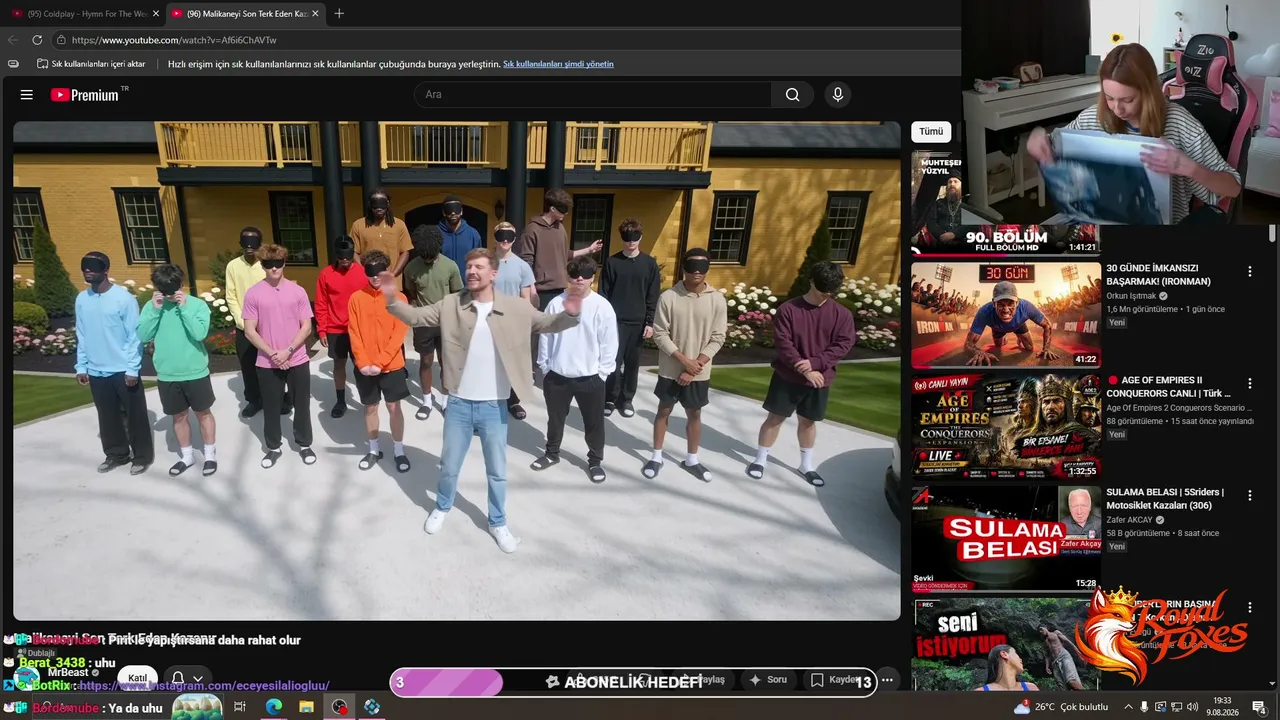
Task: Open the 'Sık kullanılanları içeri aktar' bookmark item
Action: pos(91,64)
